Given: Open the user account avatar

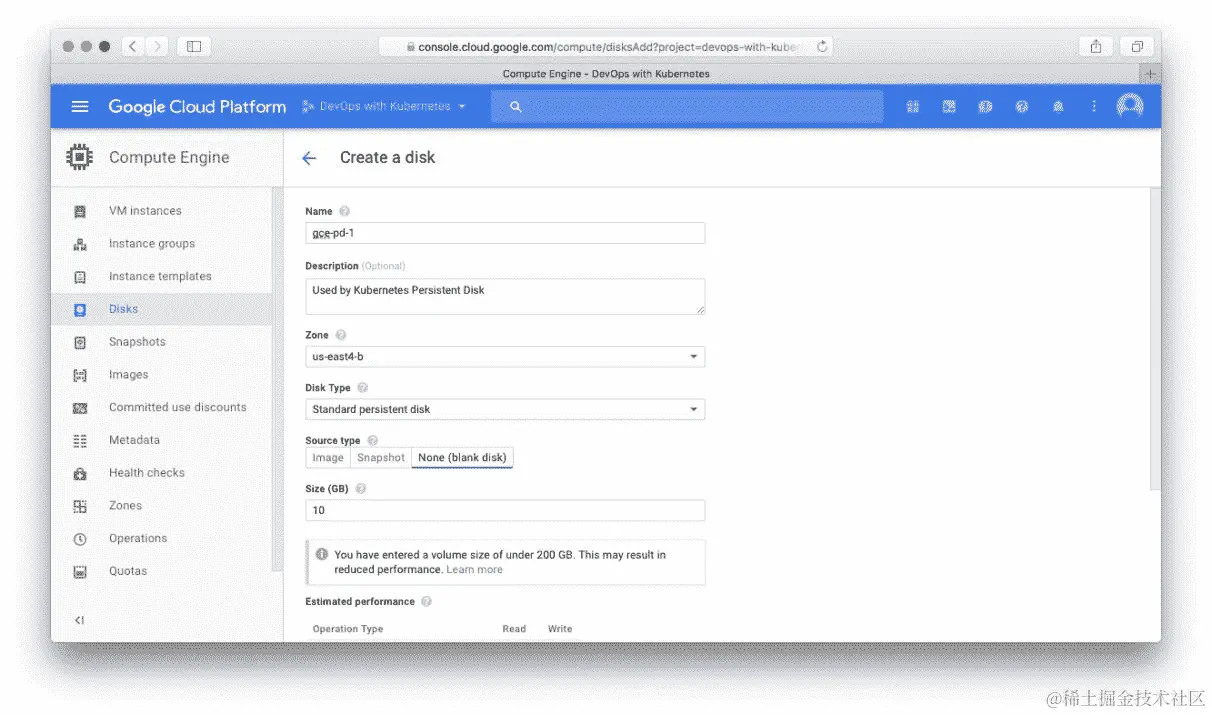Looking at the screenshot, I should [x=1130, y=106].
